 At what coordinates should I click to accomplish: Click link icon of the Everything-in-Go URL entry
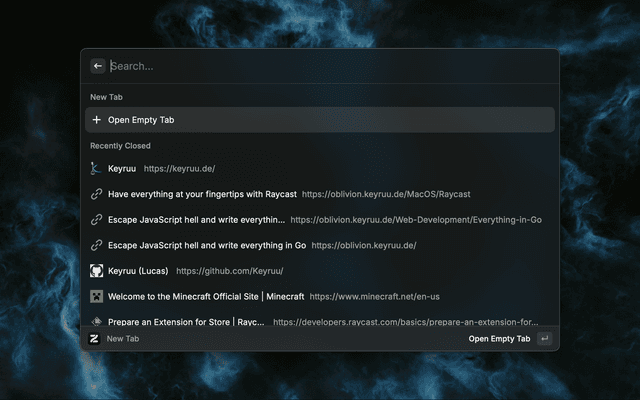[97, 219]
